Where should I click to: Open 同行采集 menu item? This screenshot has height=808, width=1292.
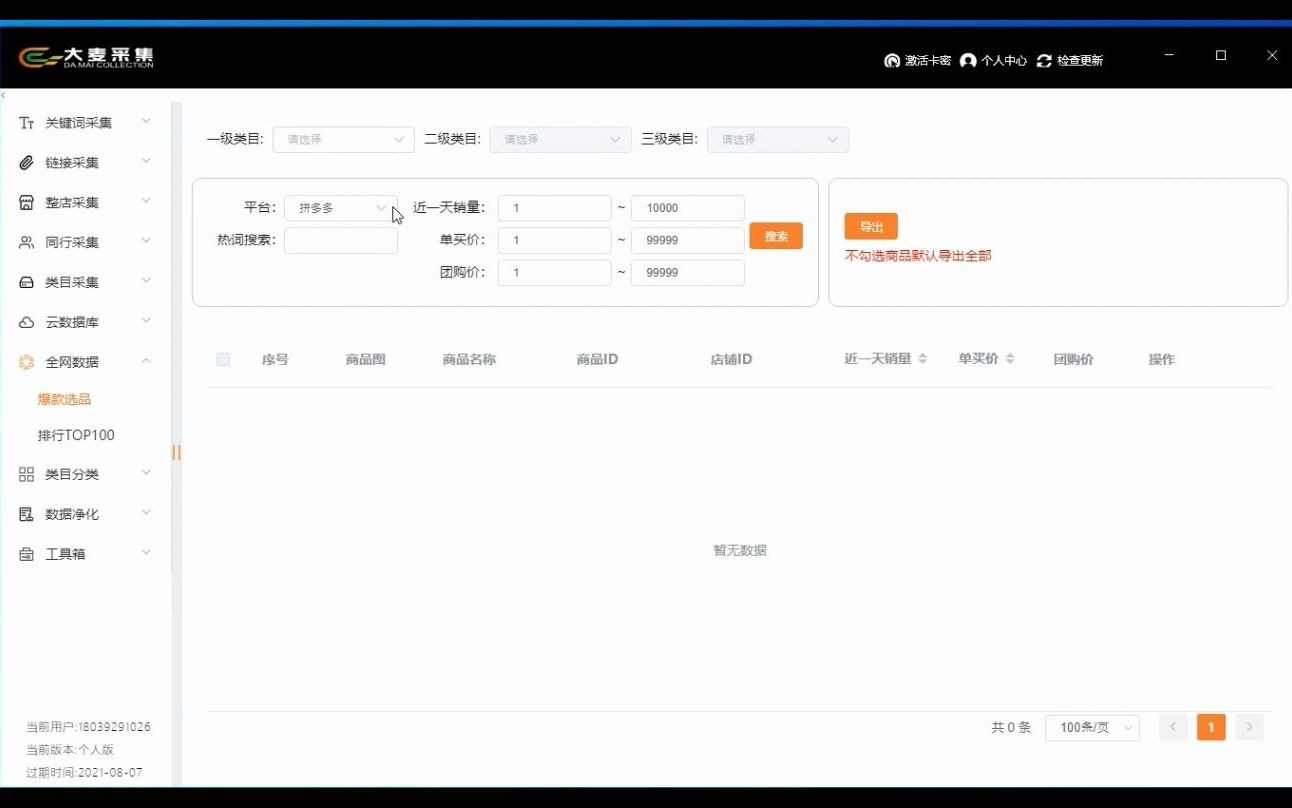(72, 243)
